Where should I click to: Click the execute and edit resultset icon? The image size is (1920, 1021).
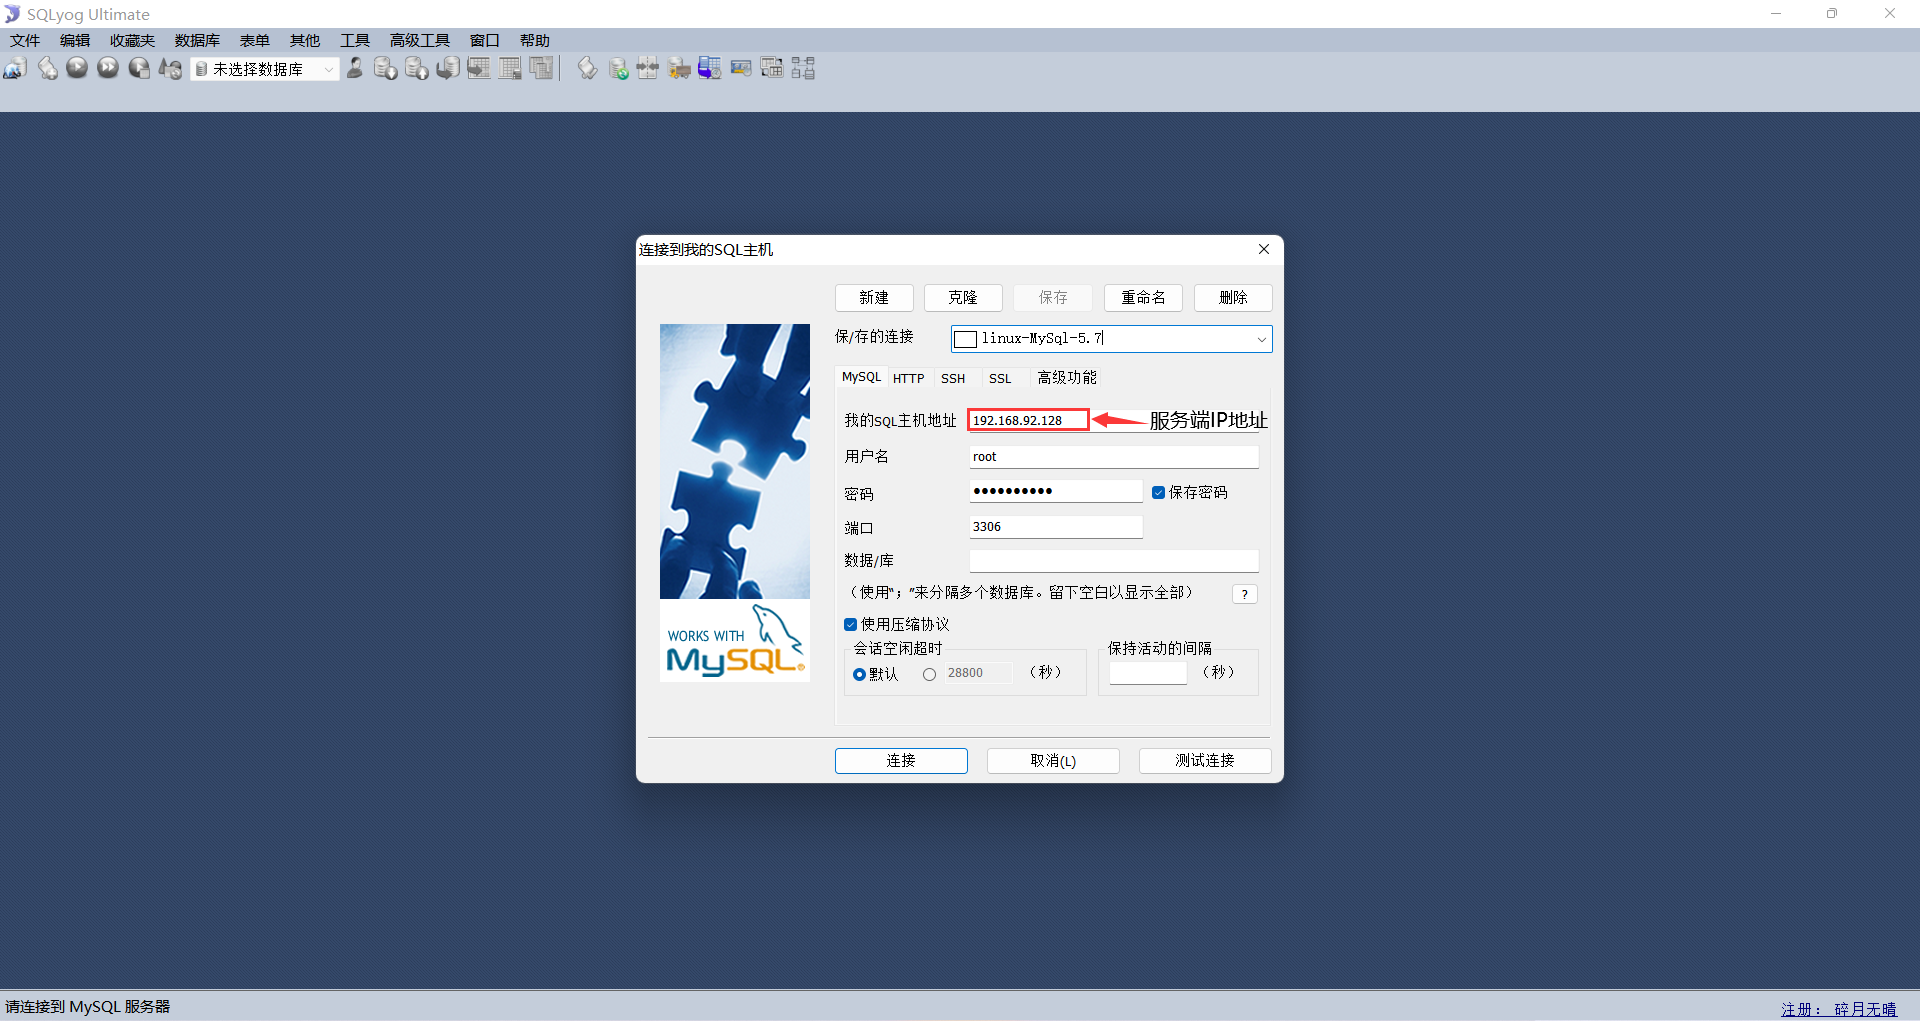pyautogui.click(x=139, y=68)
